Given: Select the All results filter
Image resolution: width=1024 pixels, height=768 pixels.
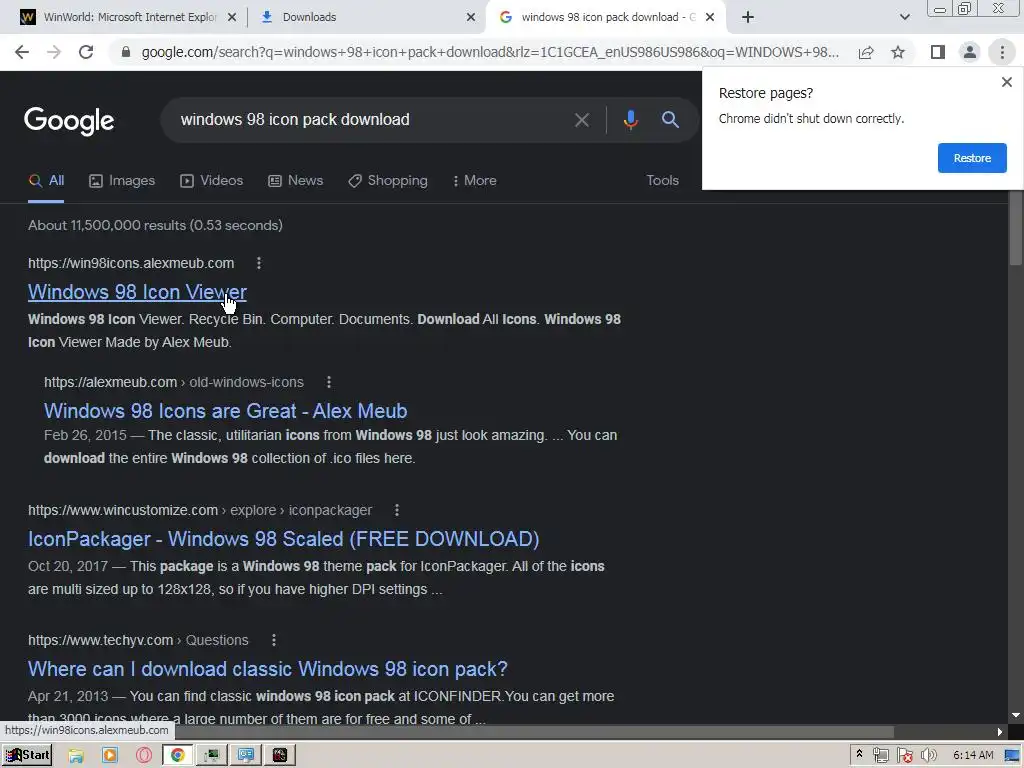Looking at the screenshot, I should (46, 181).
